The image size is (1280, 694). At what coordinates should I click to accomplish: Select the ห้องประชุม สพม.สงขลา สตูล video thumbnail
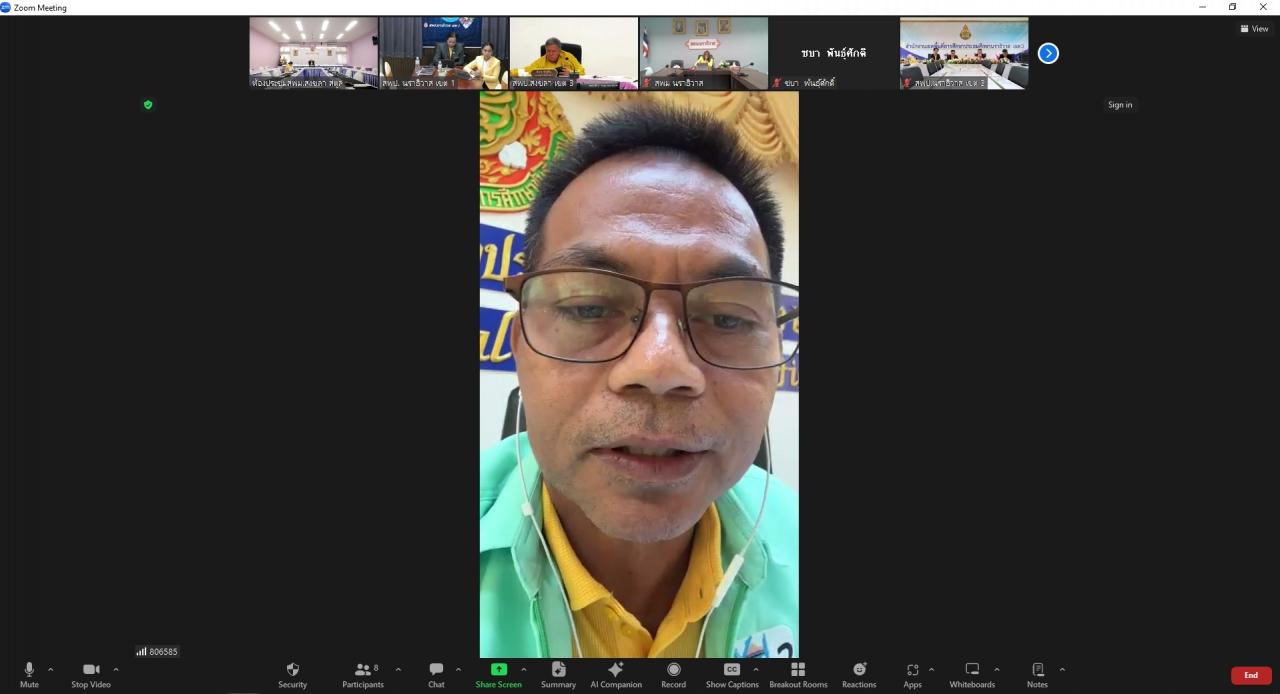coord(314,53)
